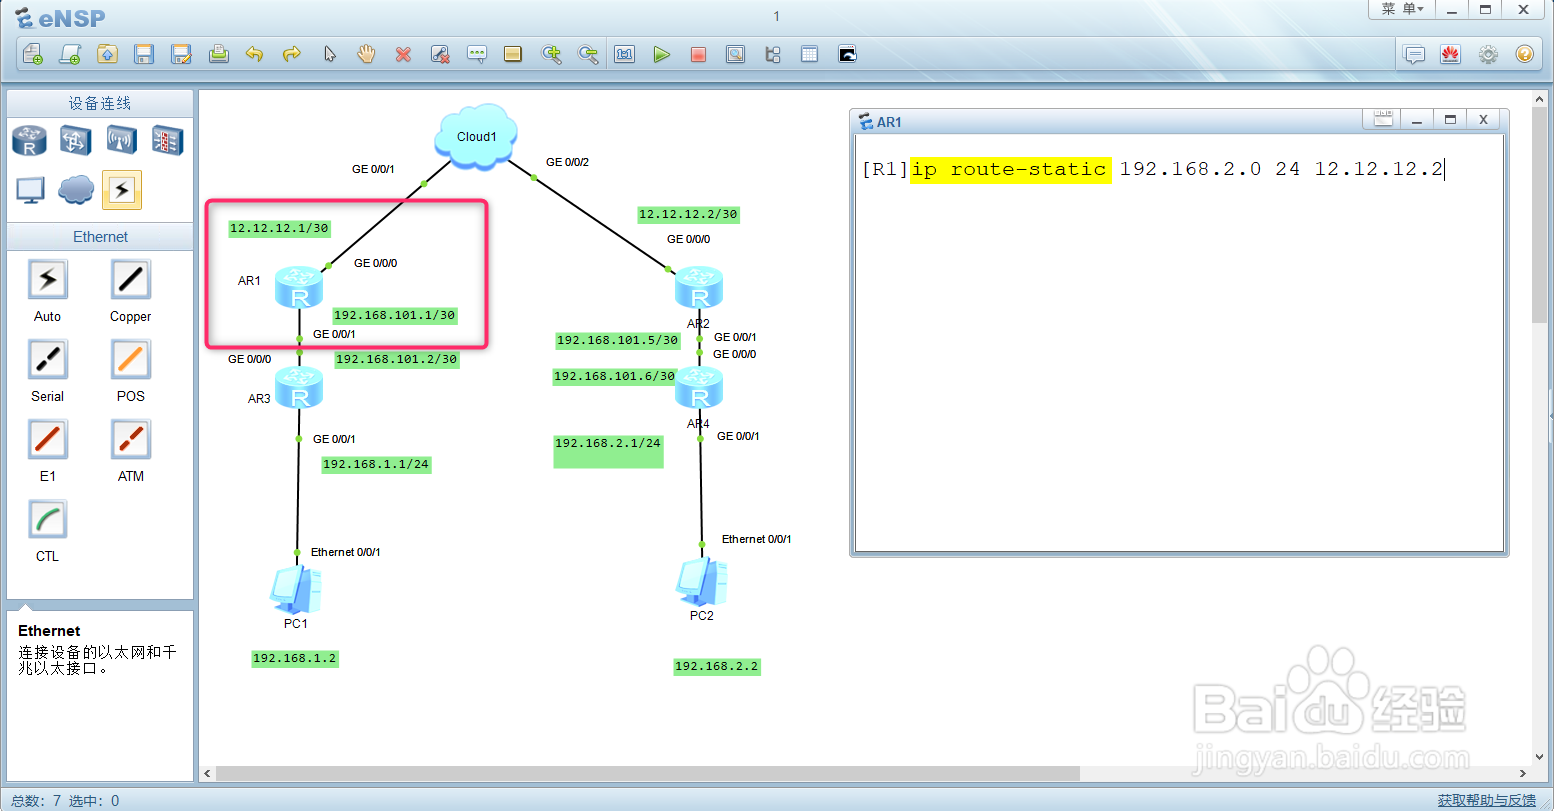Image resolution: width=1554 pixels, height=811 pixels.
Task: Undo the last action
Action: tap(255, 54)
